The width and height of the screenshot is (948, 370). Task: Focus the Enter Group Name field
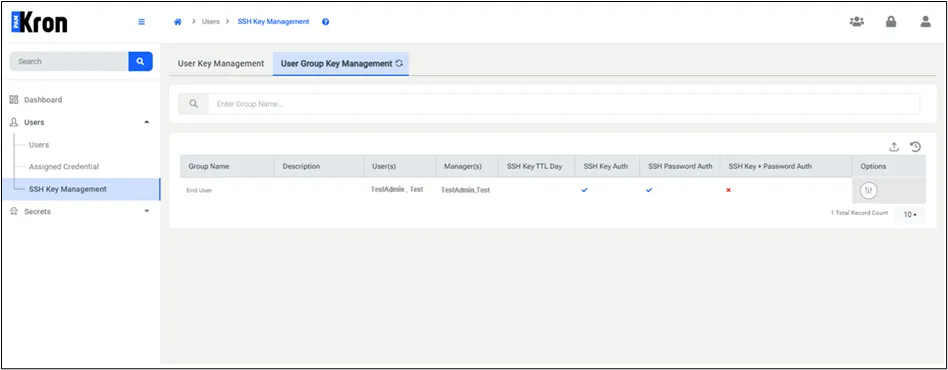click(564, 104)
